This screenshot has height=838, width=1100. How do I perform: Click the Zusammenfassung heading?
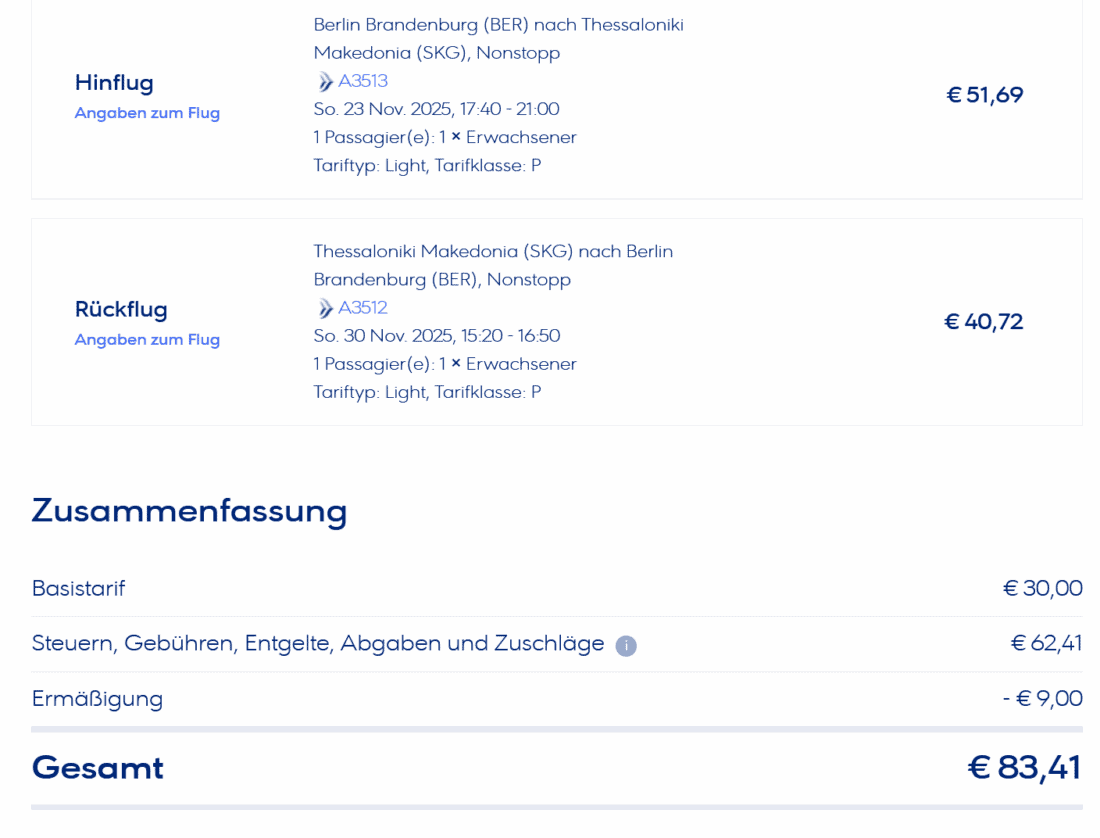click(x=189, y=510)
